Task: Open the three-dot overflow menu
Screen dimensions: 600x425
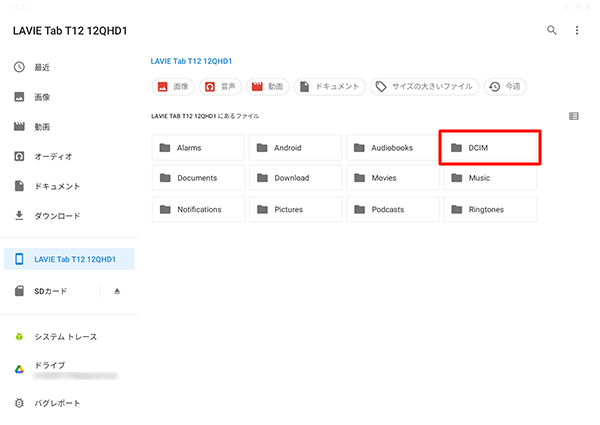Action: tap(577, 30)
